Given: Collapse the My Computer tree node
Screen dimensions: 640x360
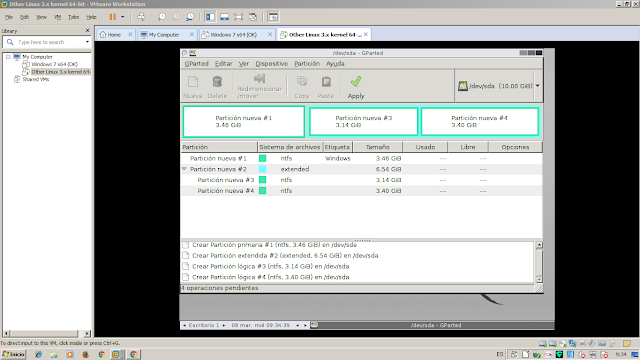Looking at the screenshot, I should (x=8, y=57).
